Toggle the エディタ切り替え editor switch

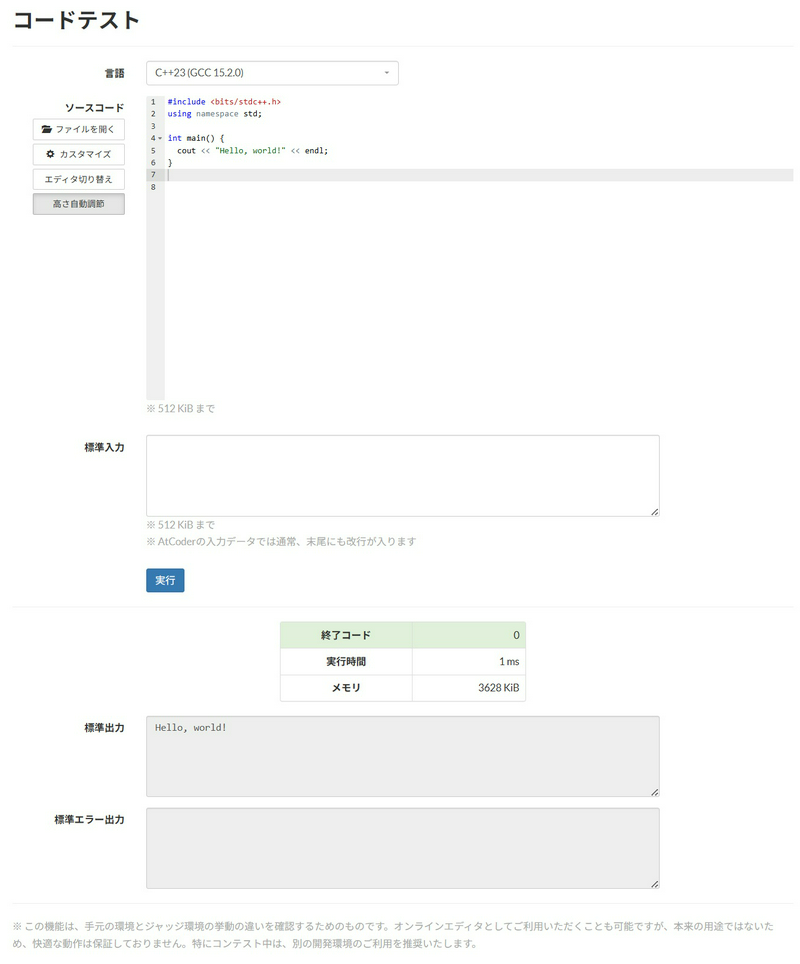click(x=78, y=179)
